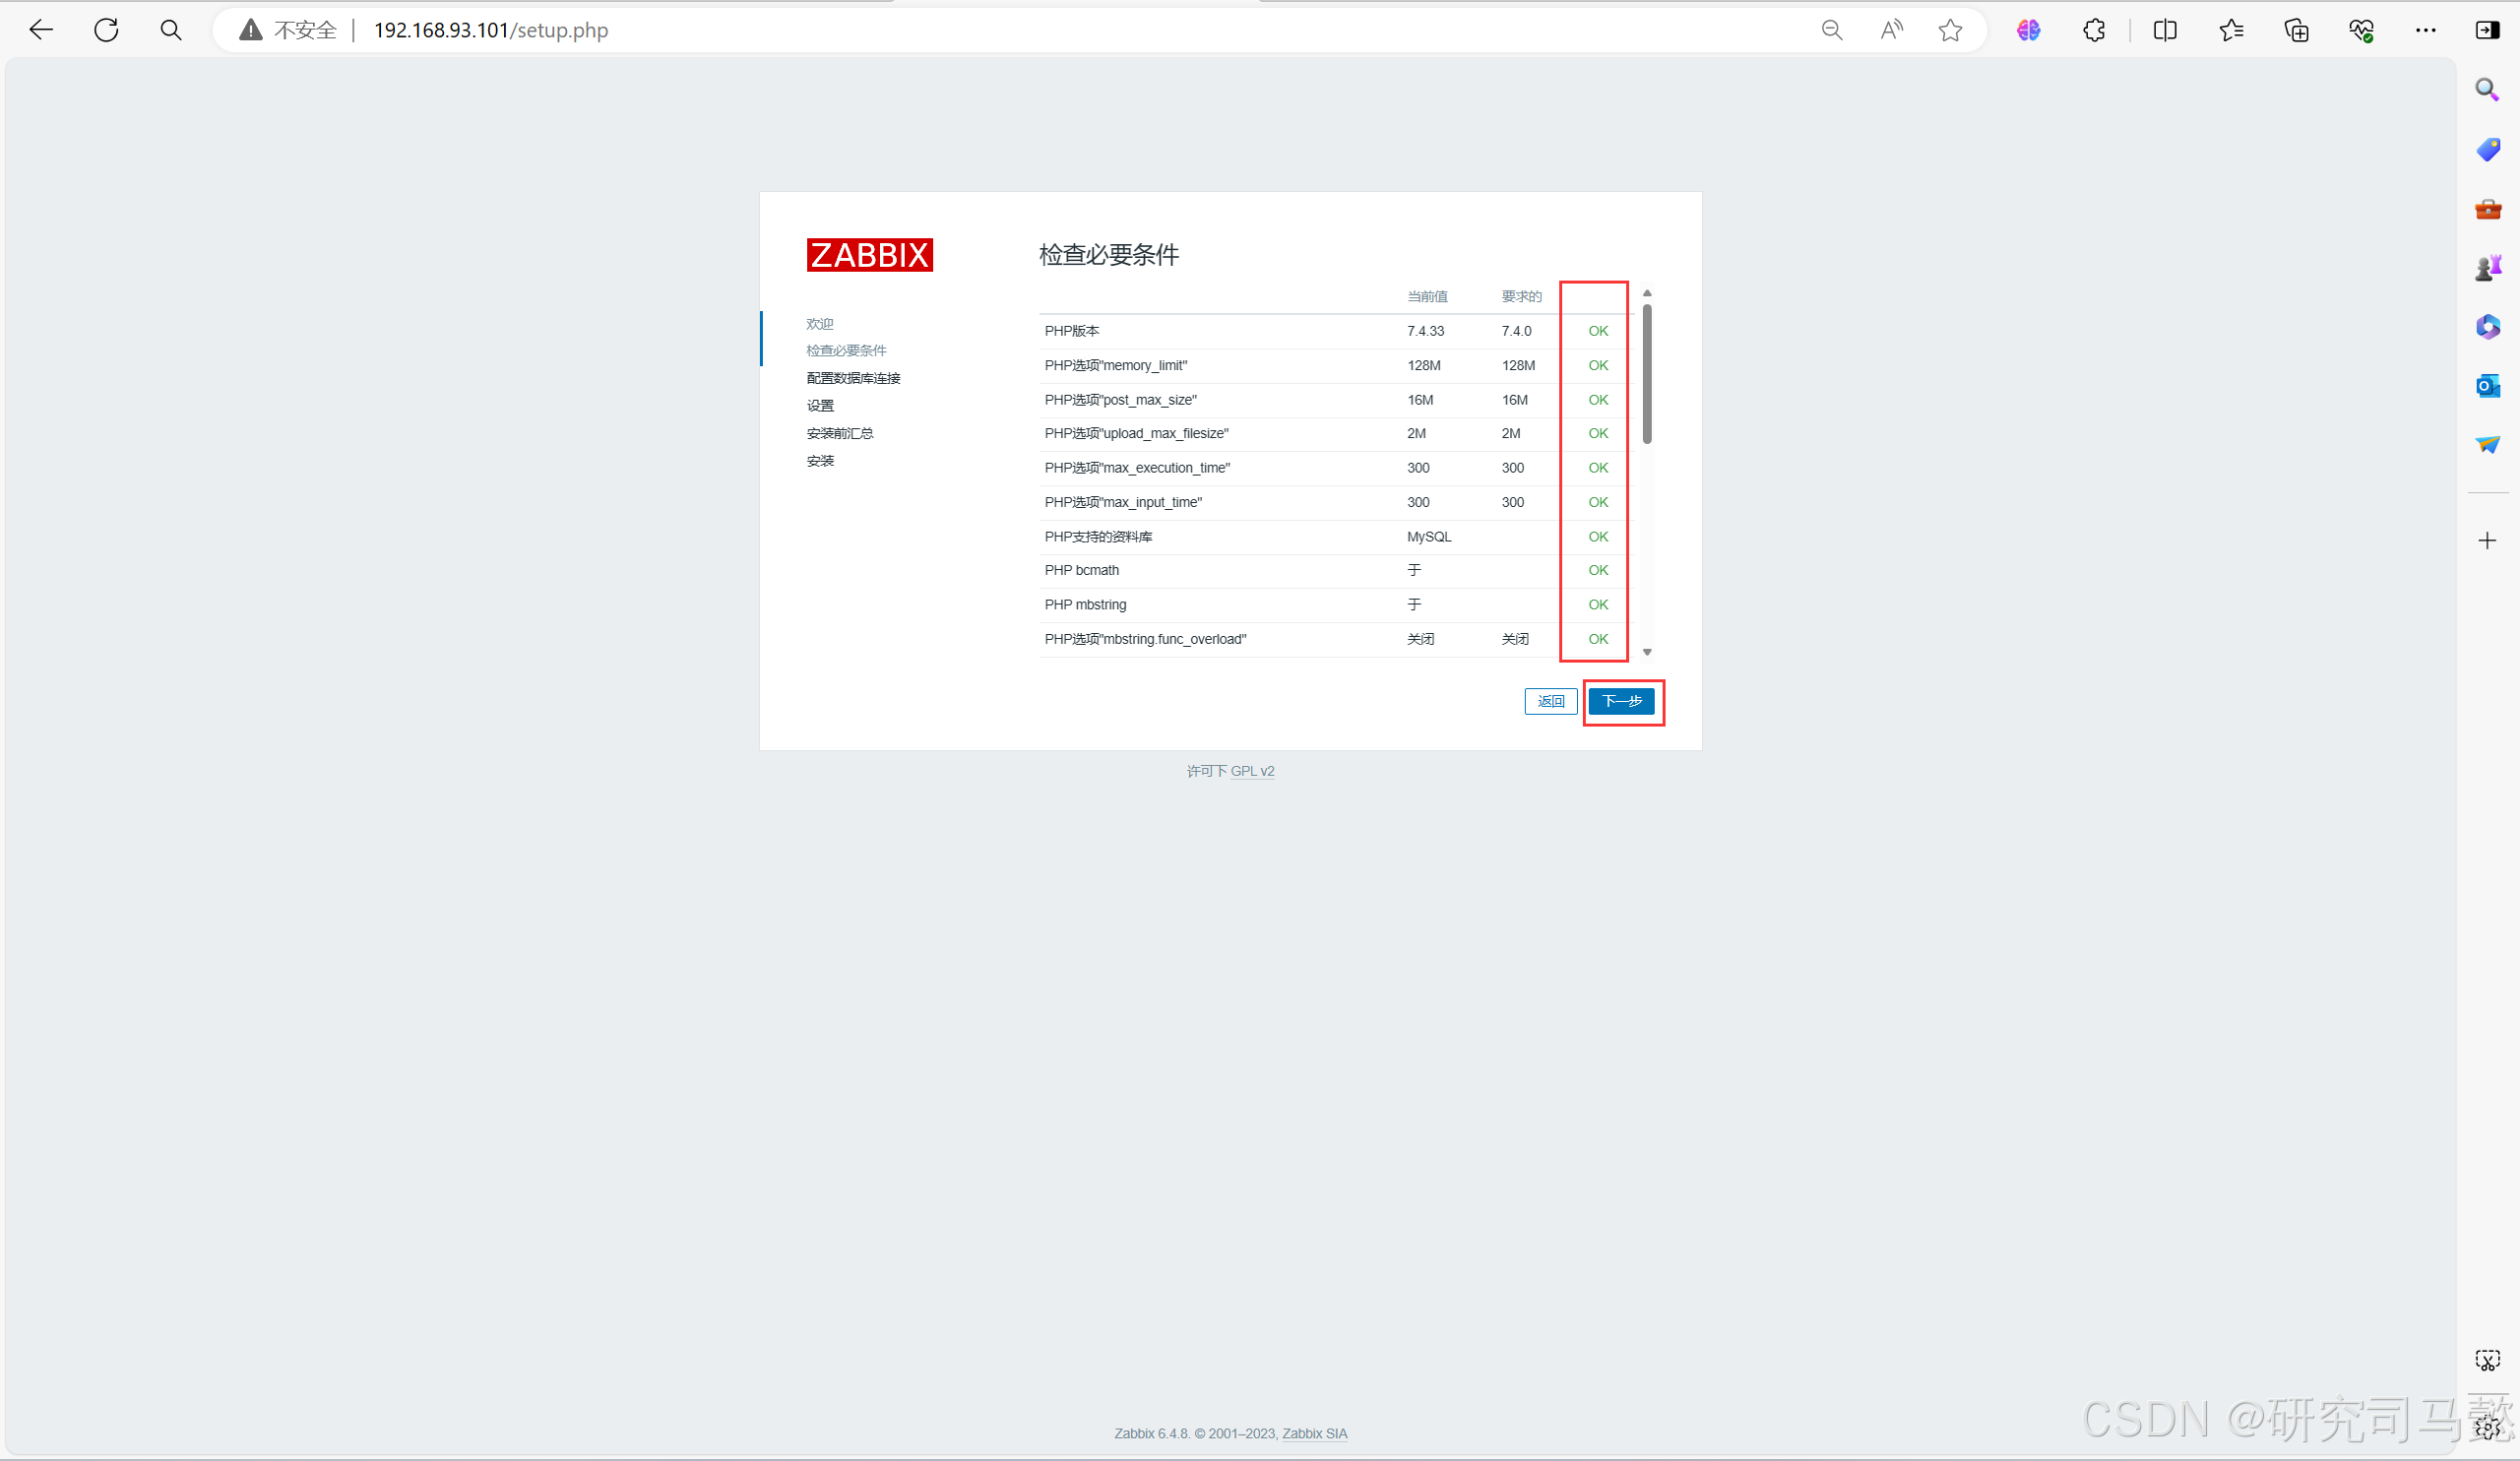Image resolution: width=2520 pixels, height=1461 pixels.
Task: Click the sidebar screenshot icon
Action: (2488, 1360)
